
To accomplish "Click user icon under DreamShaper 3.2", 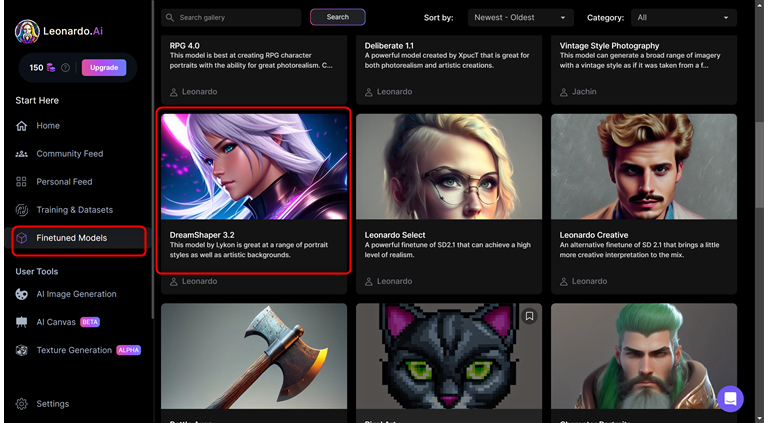I will click(174, 282).
